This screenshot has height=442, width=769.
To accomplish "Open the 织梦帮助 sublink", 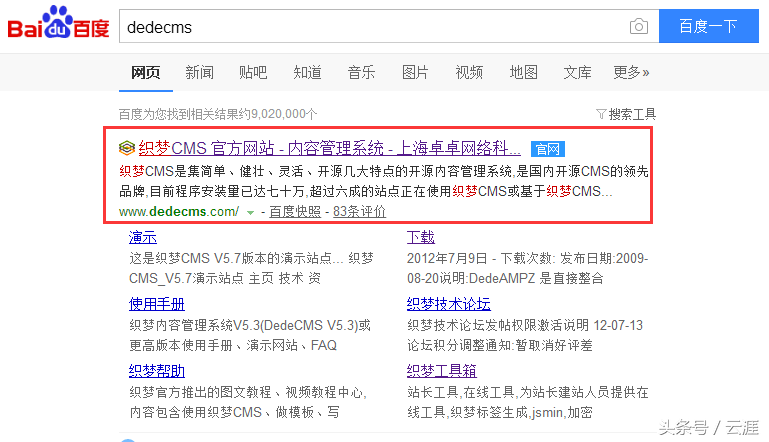I will [157, 371].
